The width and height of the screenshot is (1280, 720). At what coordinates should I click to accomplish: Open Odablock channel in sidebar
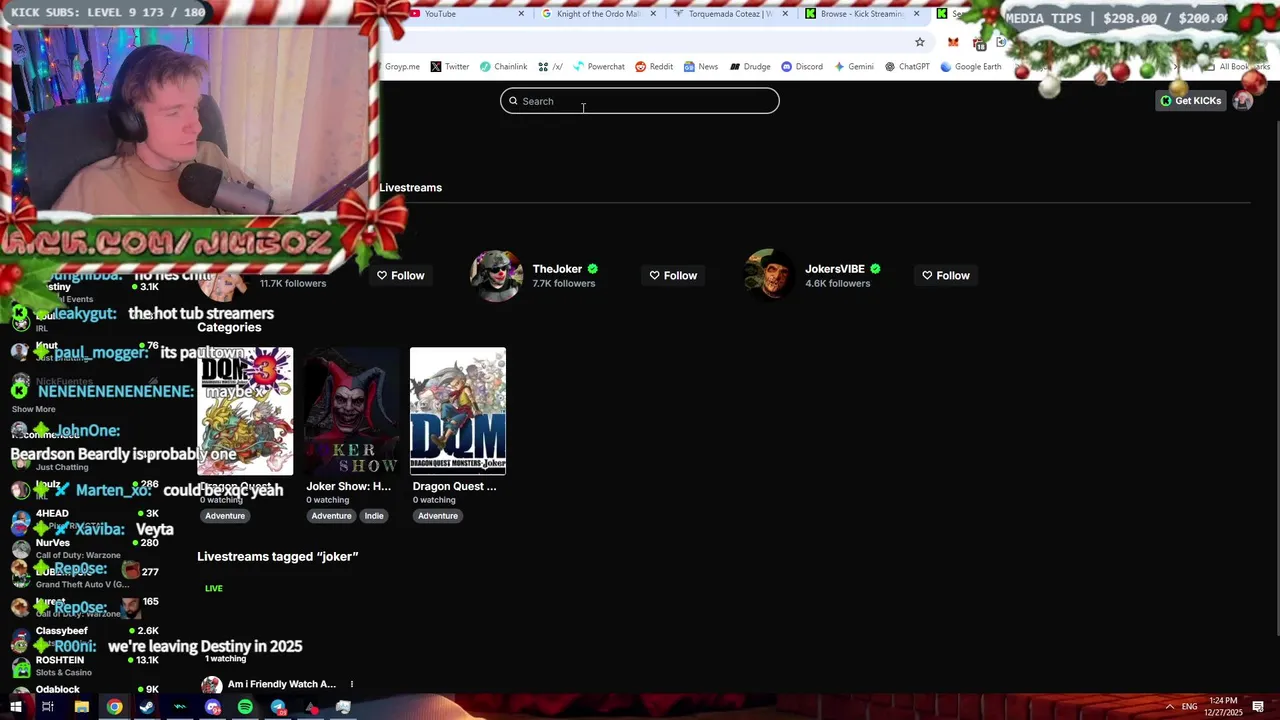click(x=85, y=689)
